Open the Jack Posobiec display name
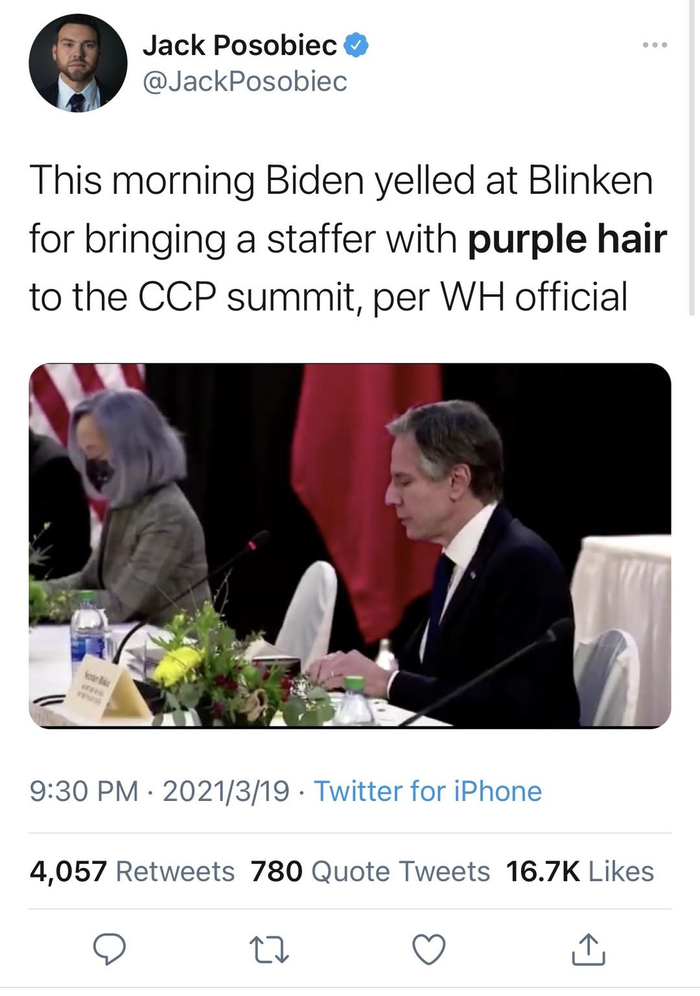Image resolution: width=700 pixels, height=996 pixels. [240, 45]
